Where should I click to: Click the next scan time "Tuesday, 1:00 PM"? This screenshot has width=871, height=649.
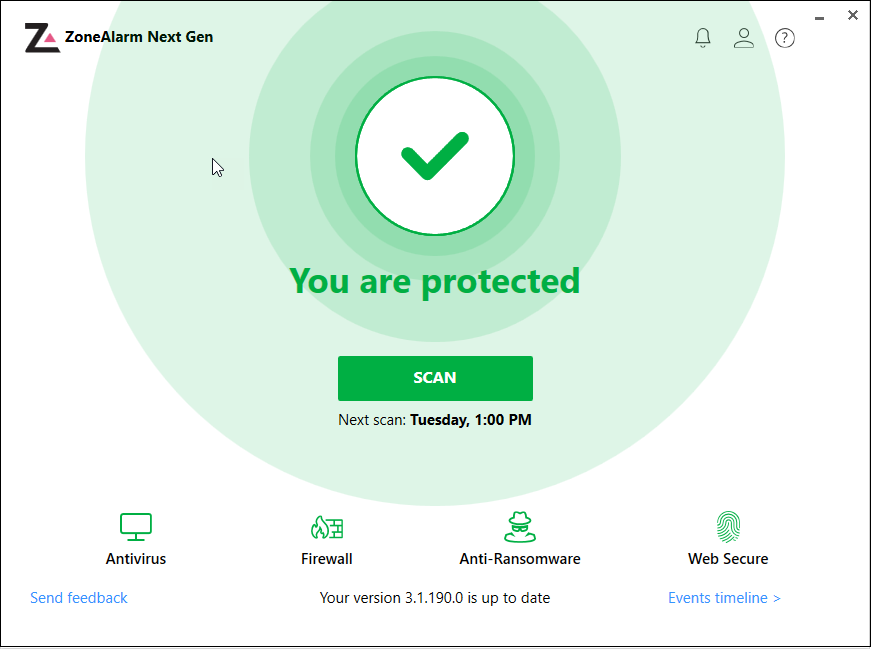tap(470, 420)
